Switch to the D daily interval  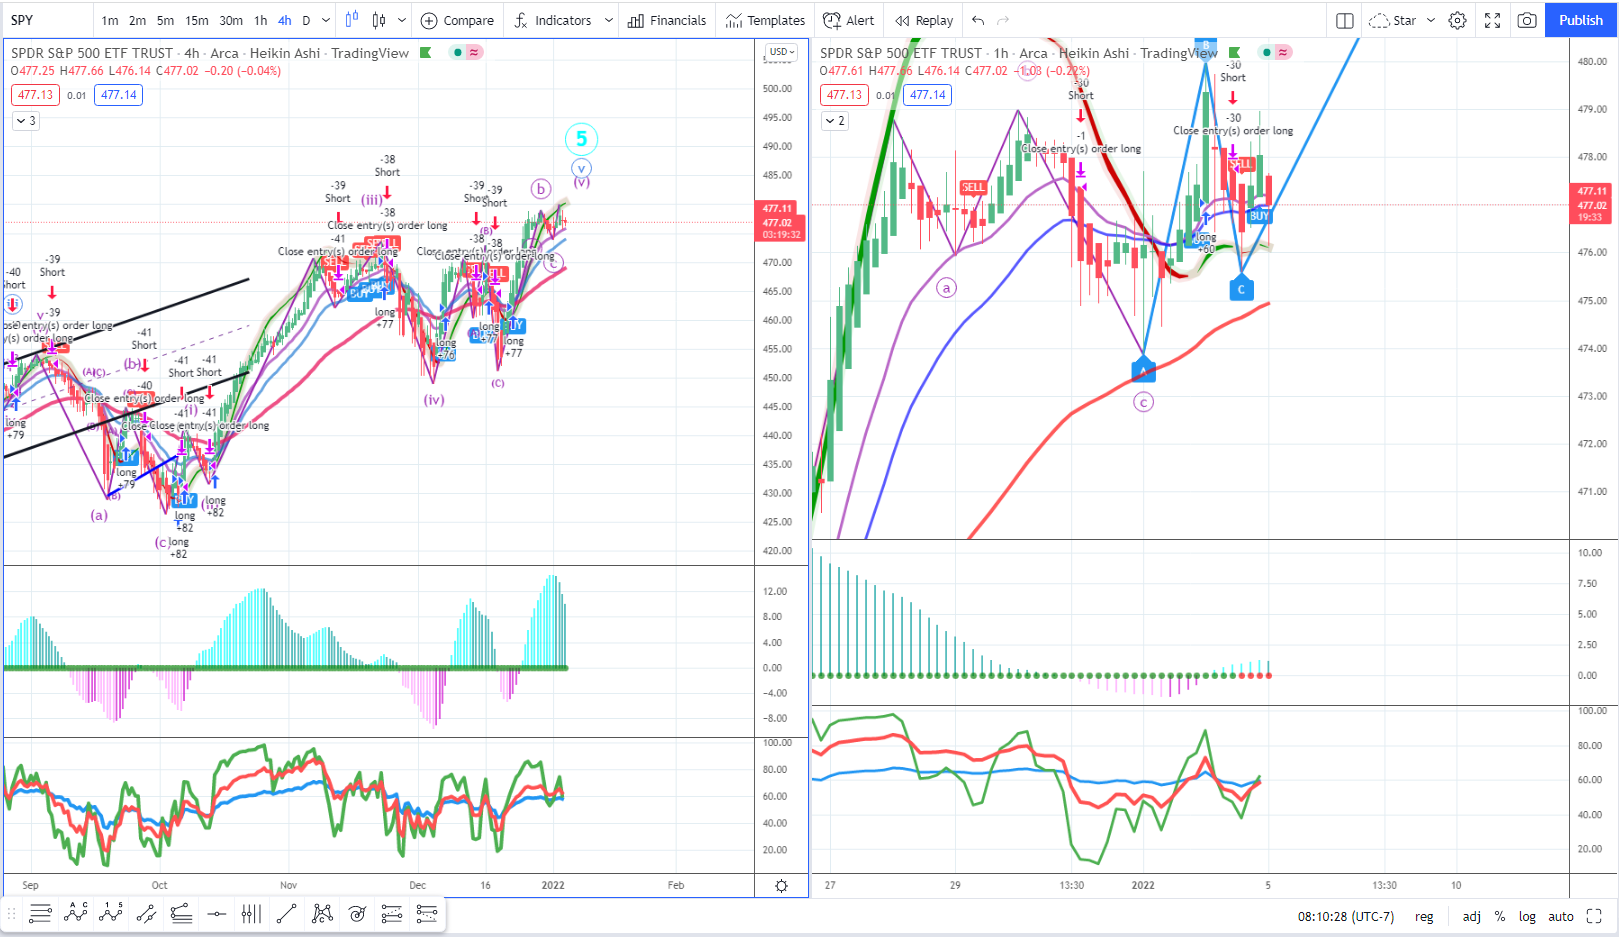306,20
